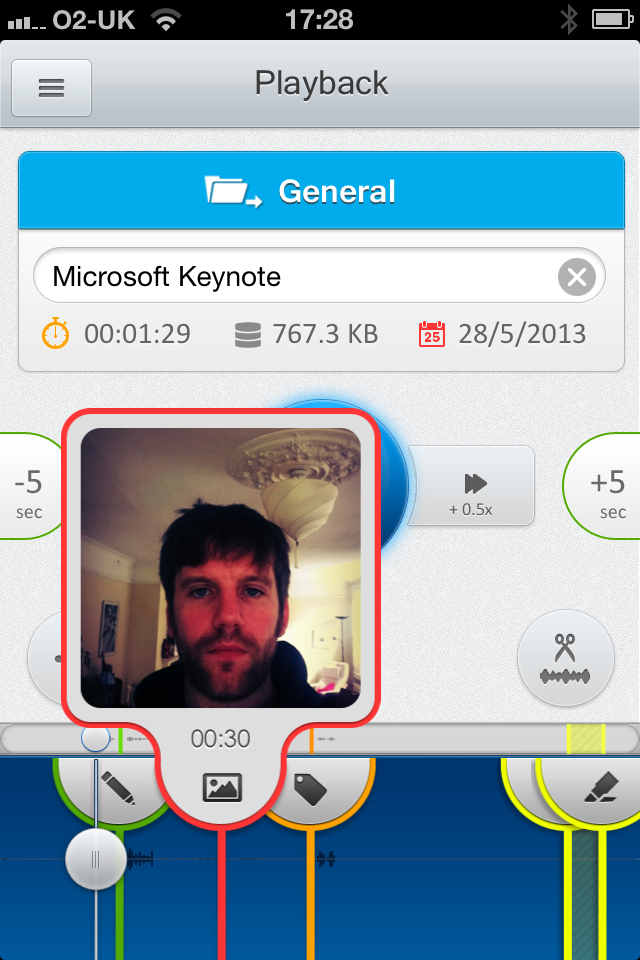The width and height of the screenshot is (640, 960).
Task: Tap the photo annotation icon under the popup
Action: coord(222,789)
